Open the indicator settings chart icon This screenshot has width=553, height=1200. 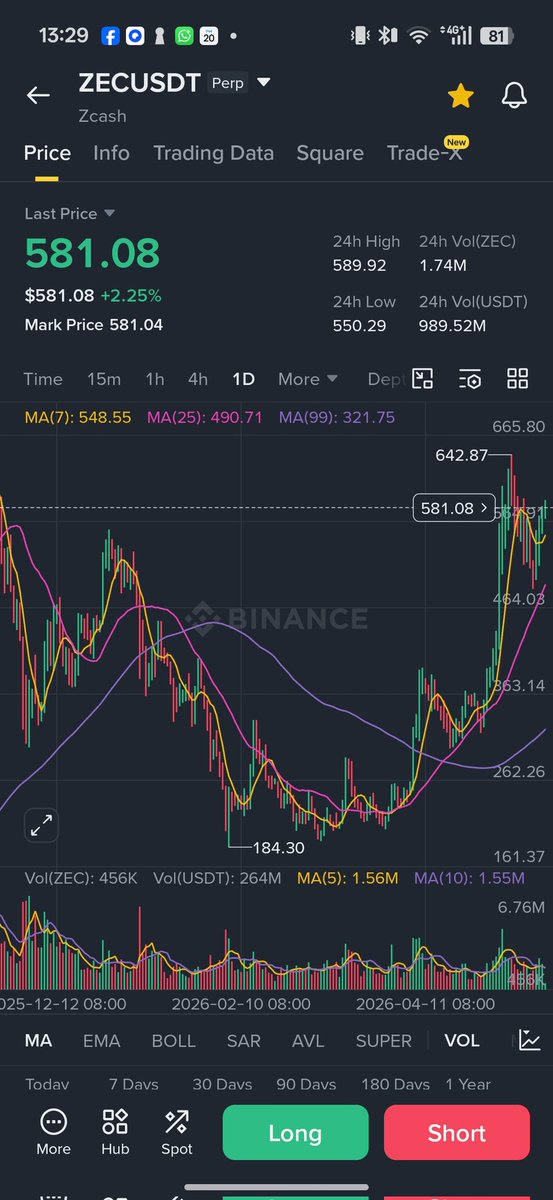pos(529,1040)
